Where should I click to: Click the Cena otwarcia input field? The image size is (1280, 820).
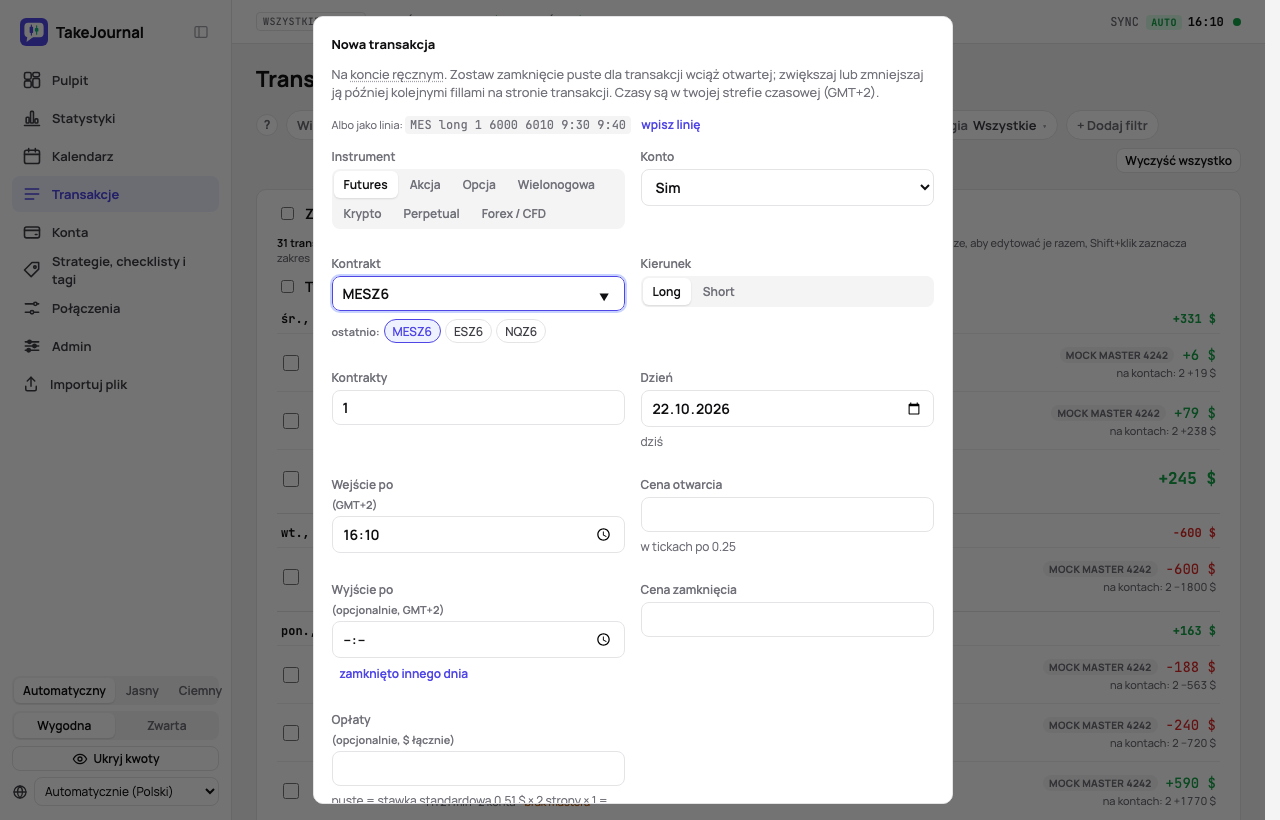(x=787, y=515)
